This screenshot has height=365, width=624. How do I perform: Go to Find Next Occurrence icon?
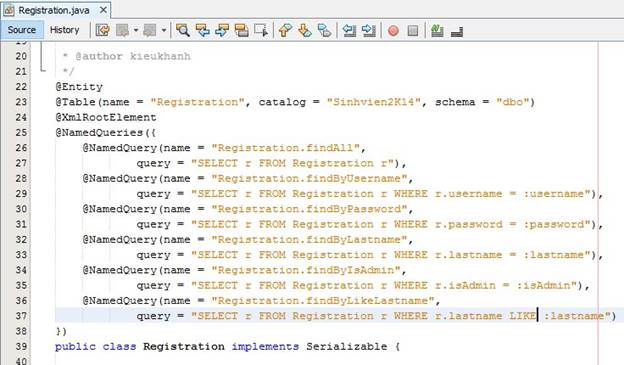(222, 30)
